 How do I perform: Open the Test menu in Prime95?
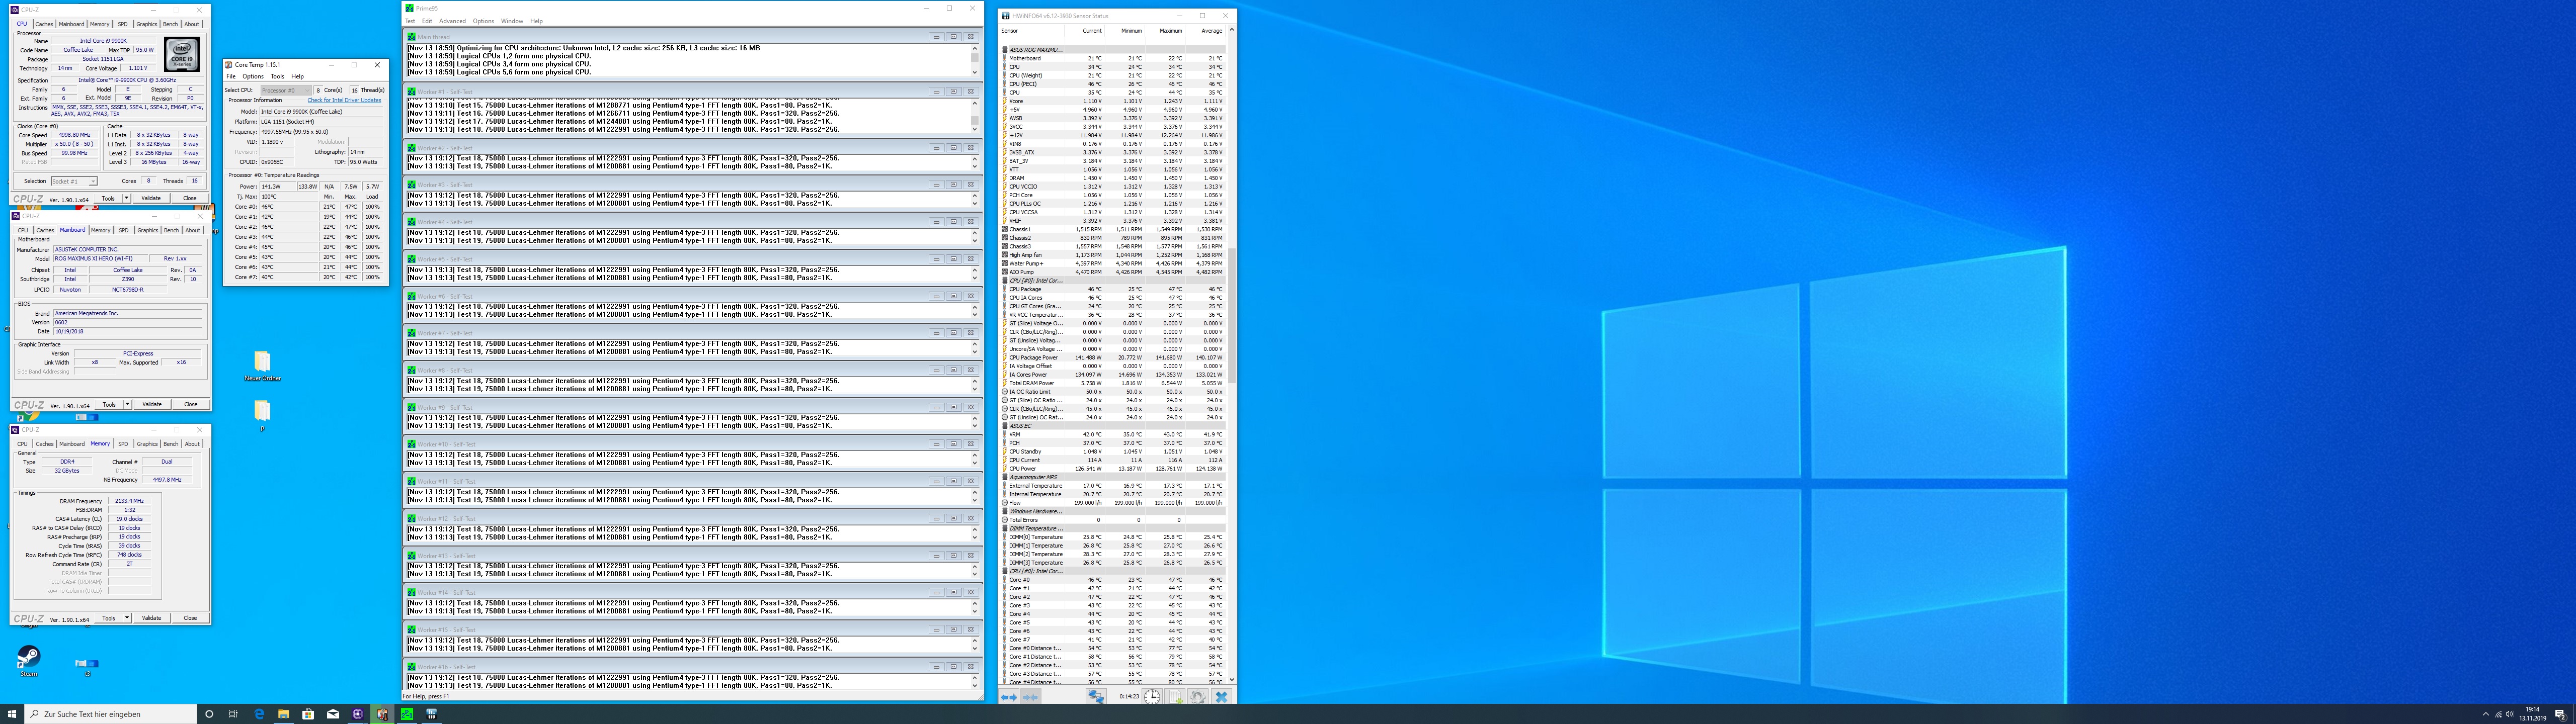(410, 21)
